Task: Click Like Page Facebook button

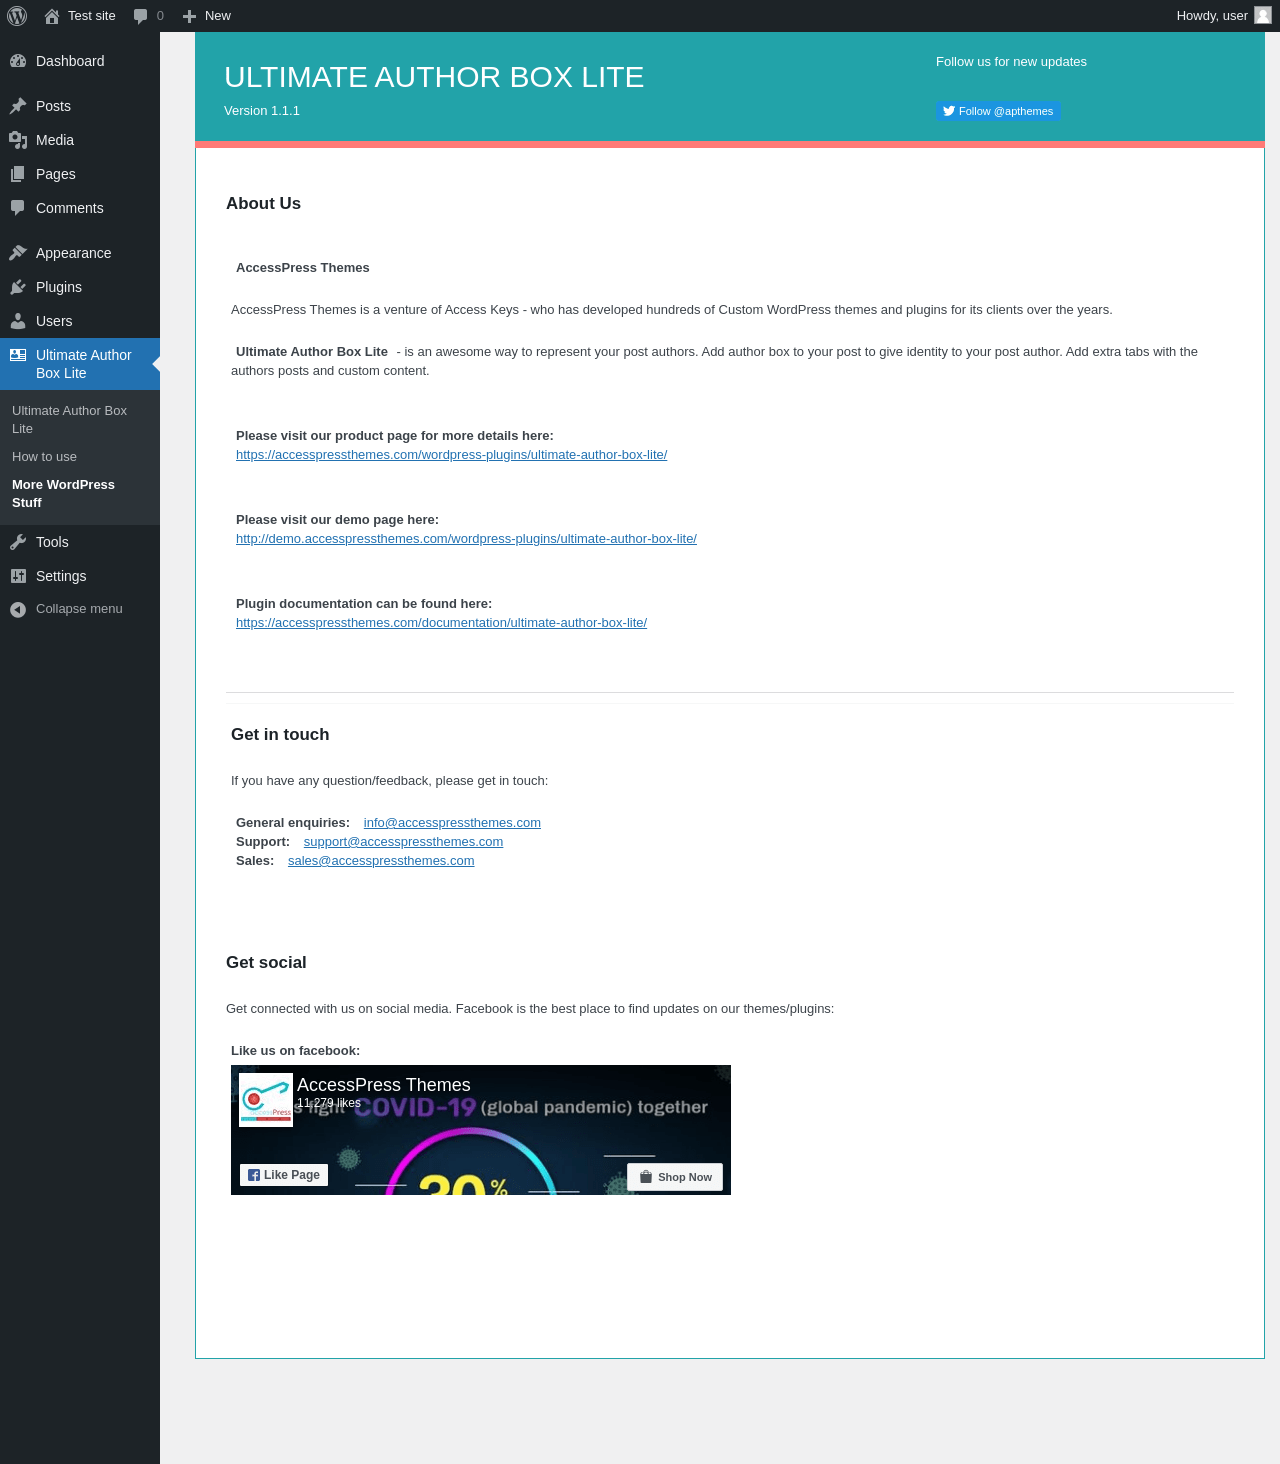Action: click(284, 1175)
